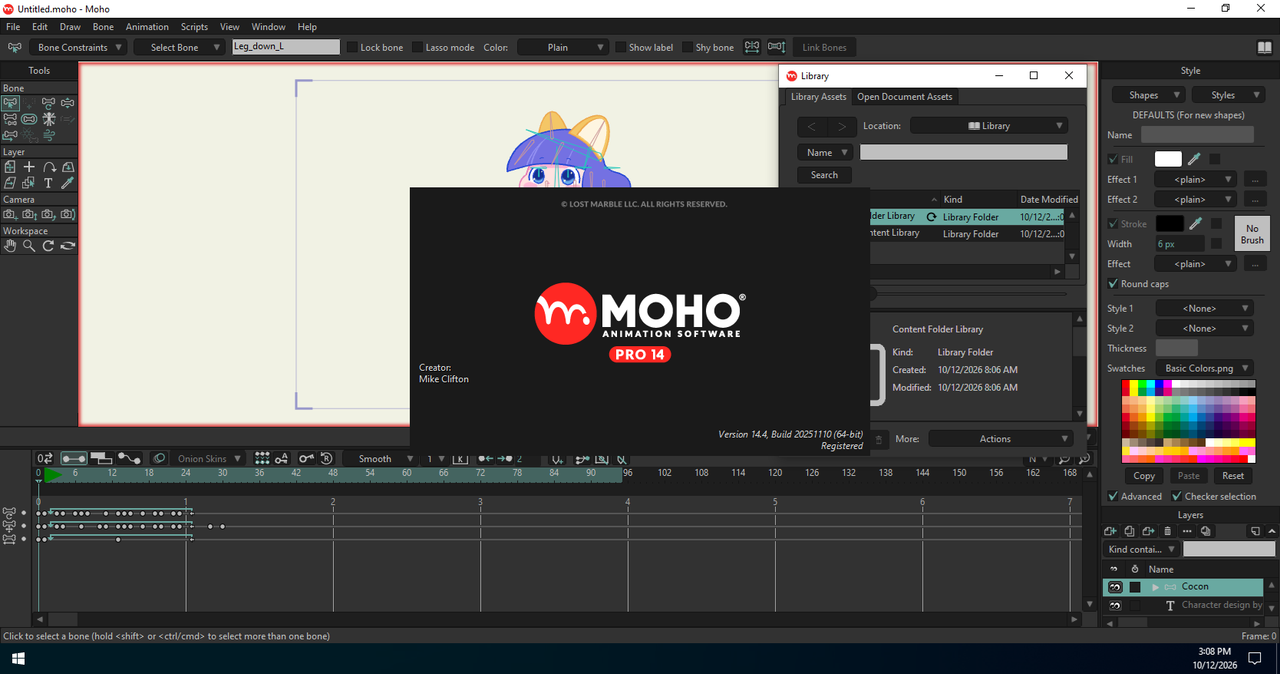Open the Color Plain dropdown
Viewport: 1280px width, 674px height.
pos(562,47)
